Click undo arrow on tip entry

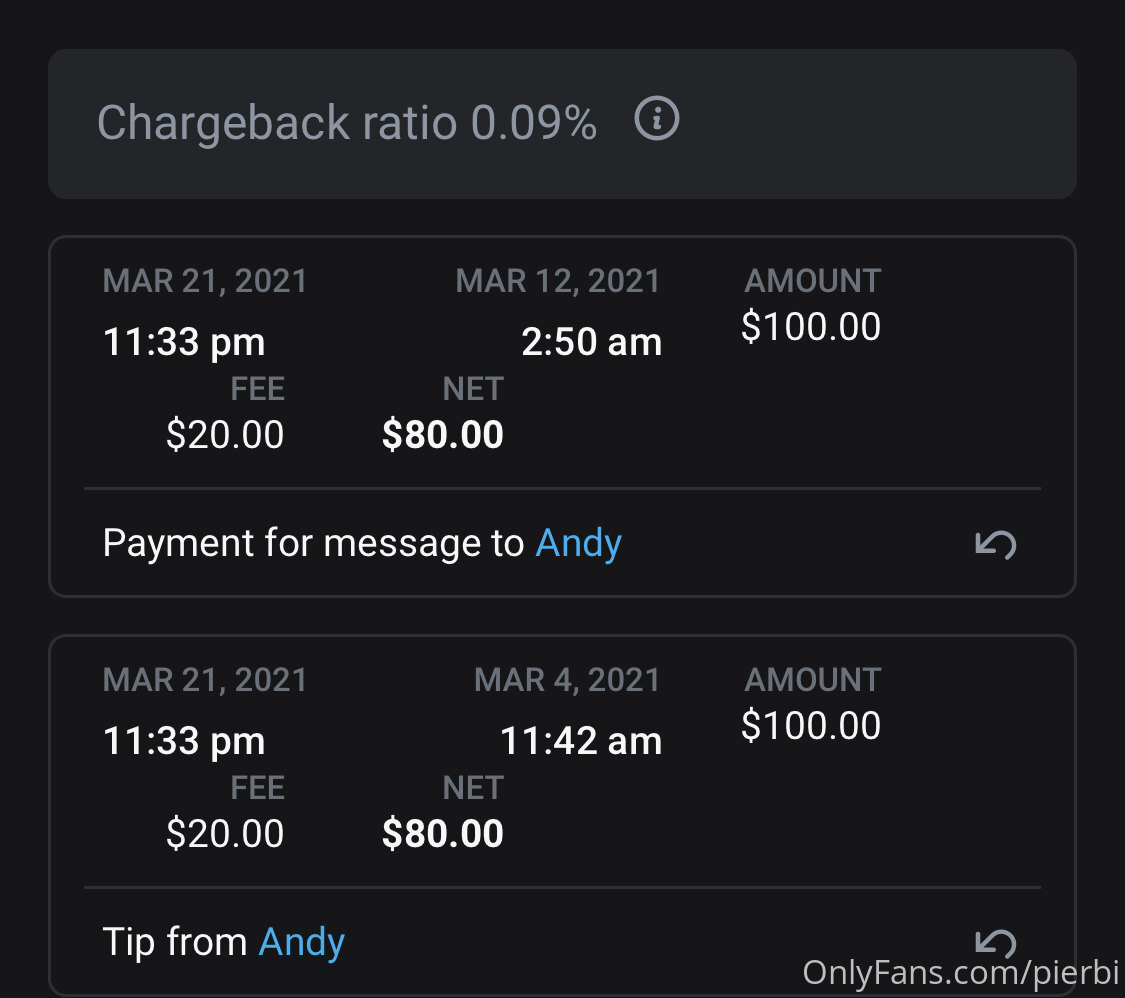pyautogui.click(x=996, y=943)
